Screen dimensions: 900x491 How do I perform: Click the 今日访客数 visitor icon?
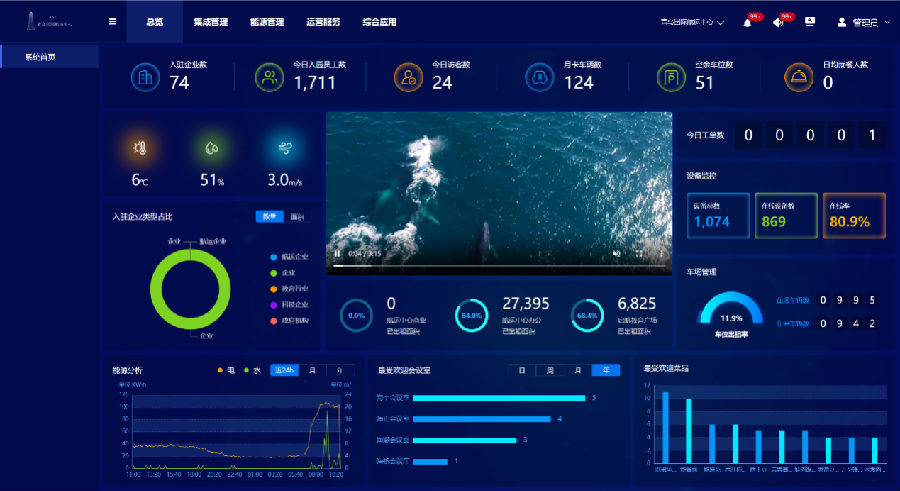coord(407,76)
